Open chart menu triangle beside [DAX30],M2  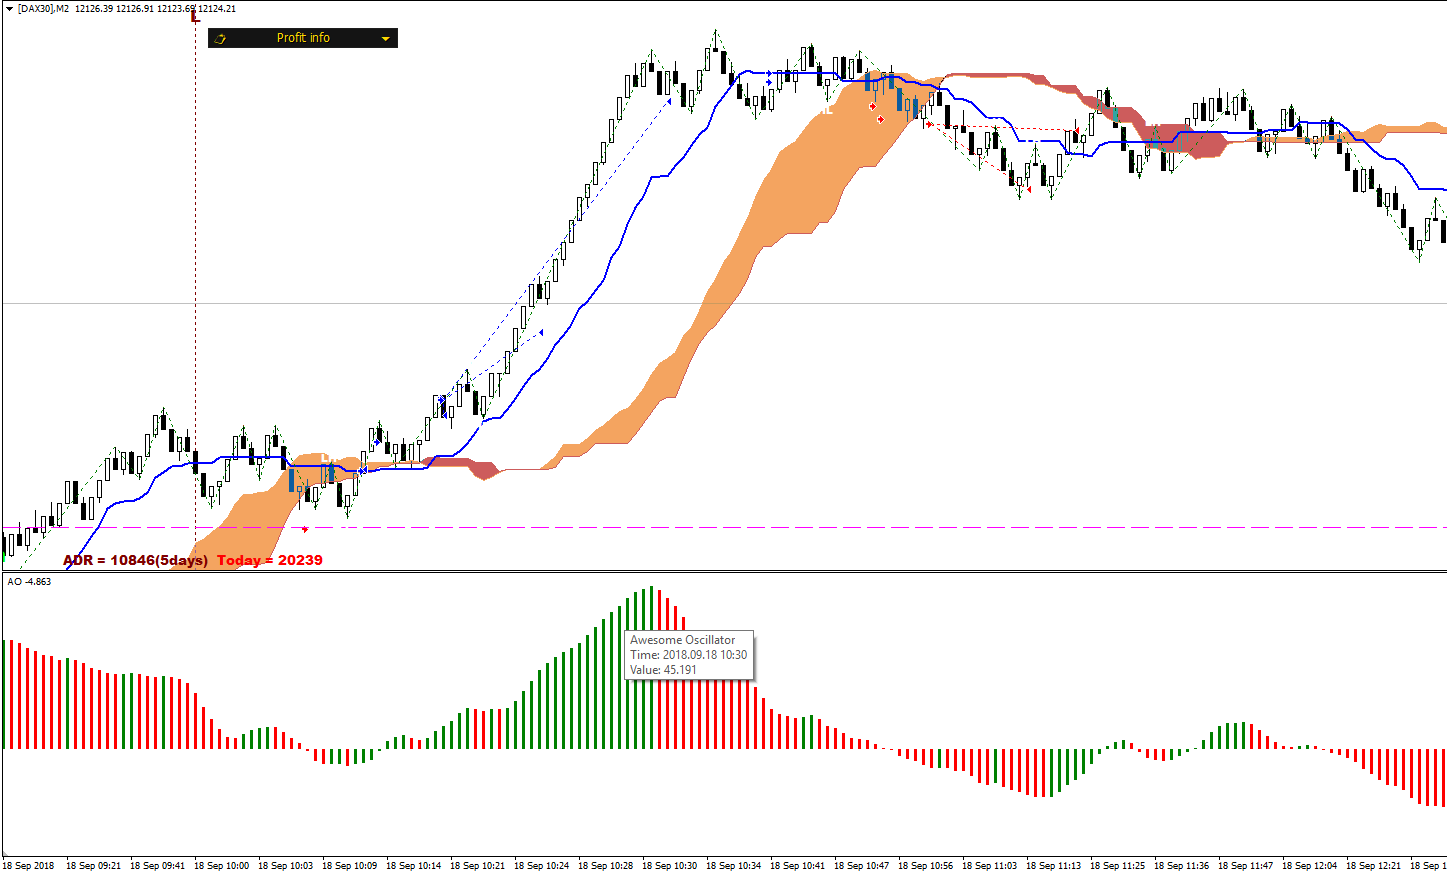point(11,8)
